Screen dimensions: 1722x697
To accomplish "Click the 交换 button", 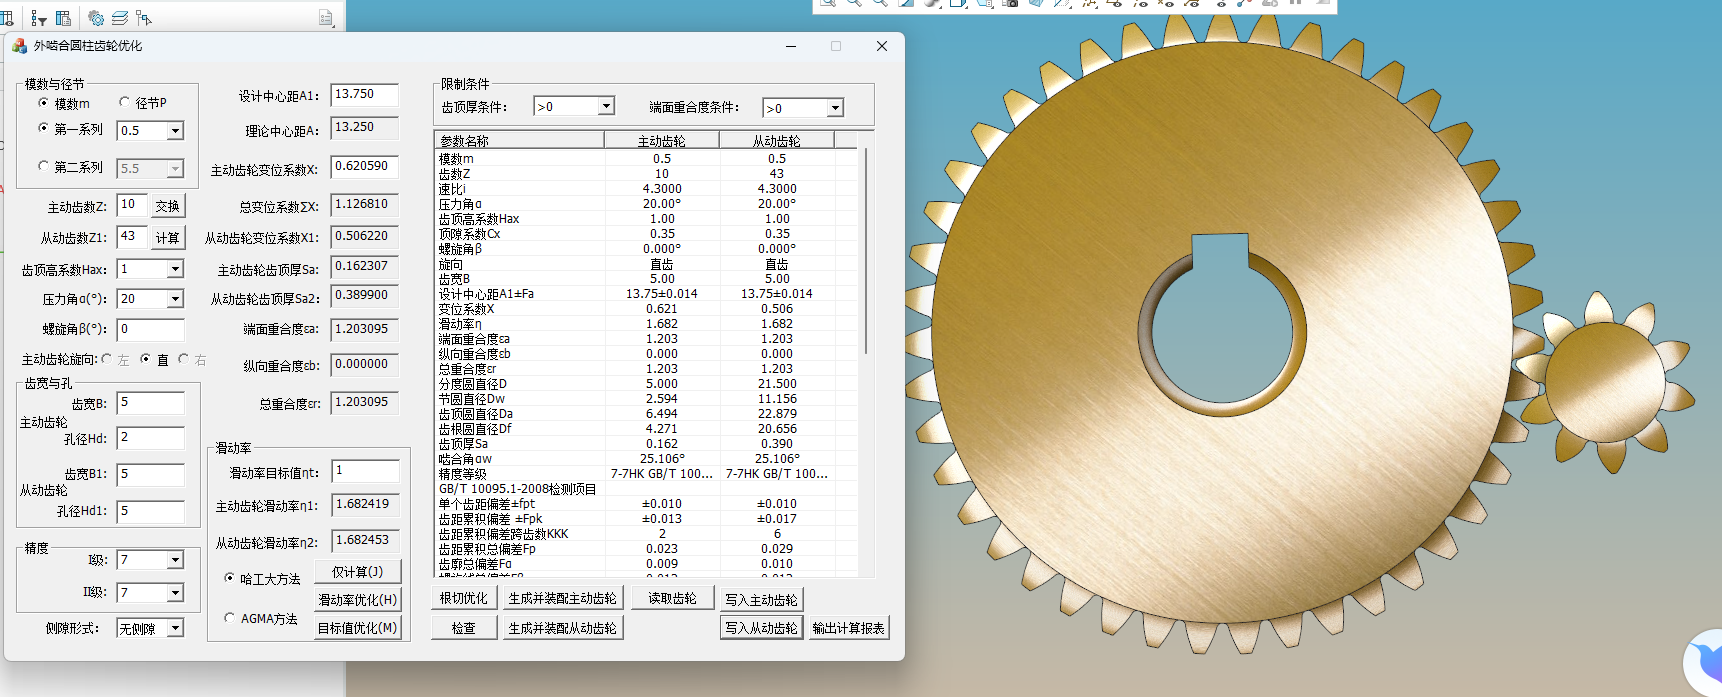I will 168,206.
